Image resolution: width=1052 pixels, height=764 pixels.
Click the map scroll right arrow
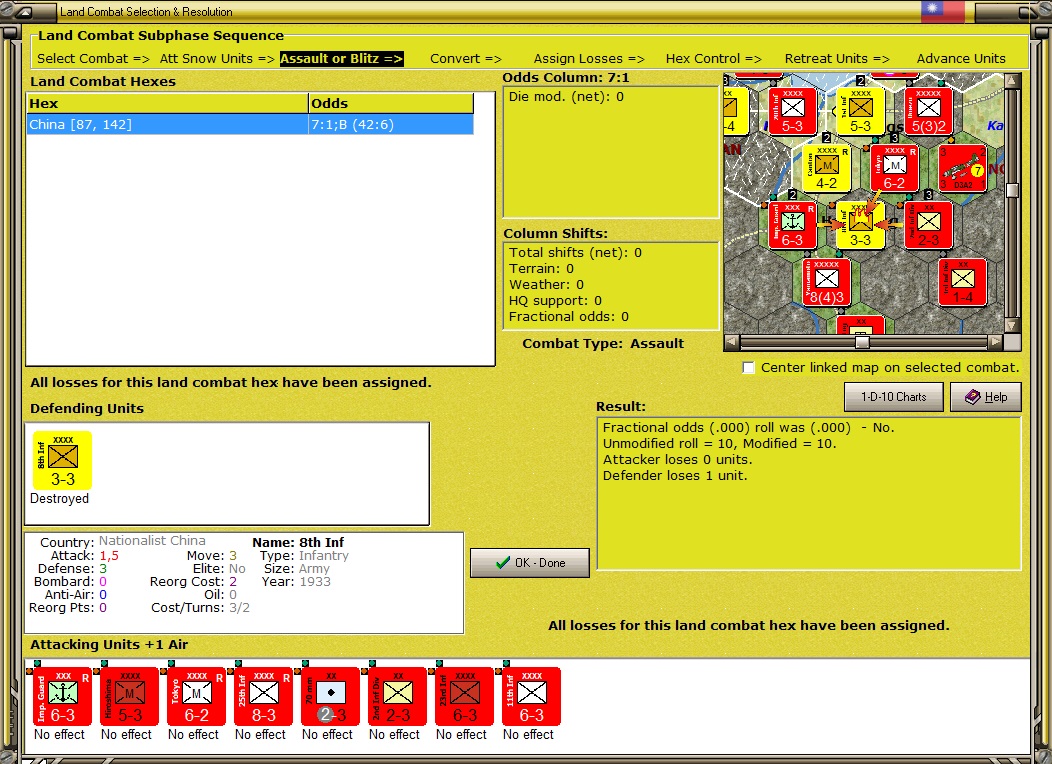pos(996,343)
